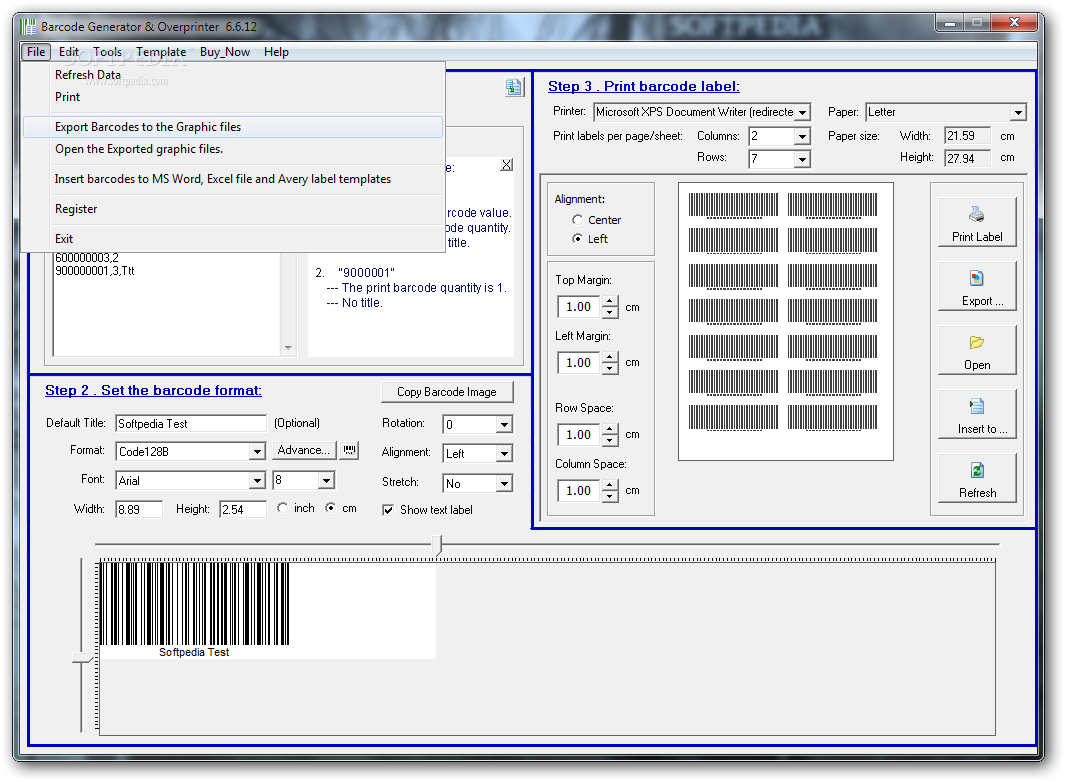
Task: Decrease the Column Space spinner value
Action: (x=610, y=496)
